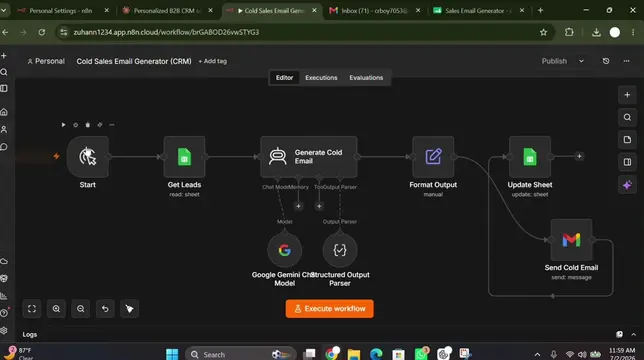Screen dimensions: 644x360
Task: Open the Format Output edit node
Action: [x=433, y=156]
